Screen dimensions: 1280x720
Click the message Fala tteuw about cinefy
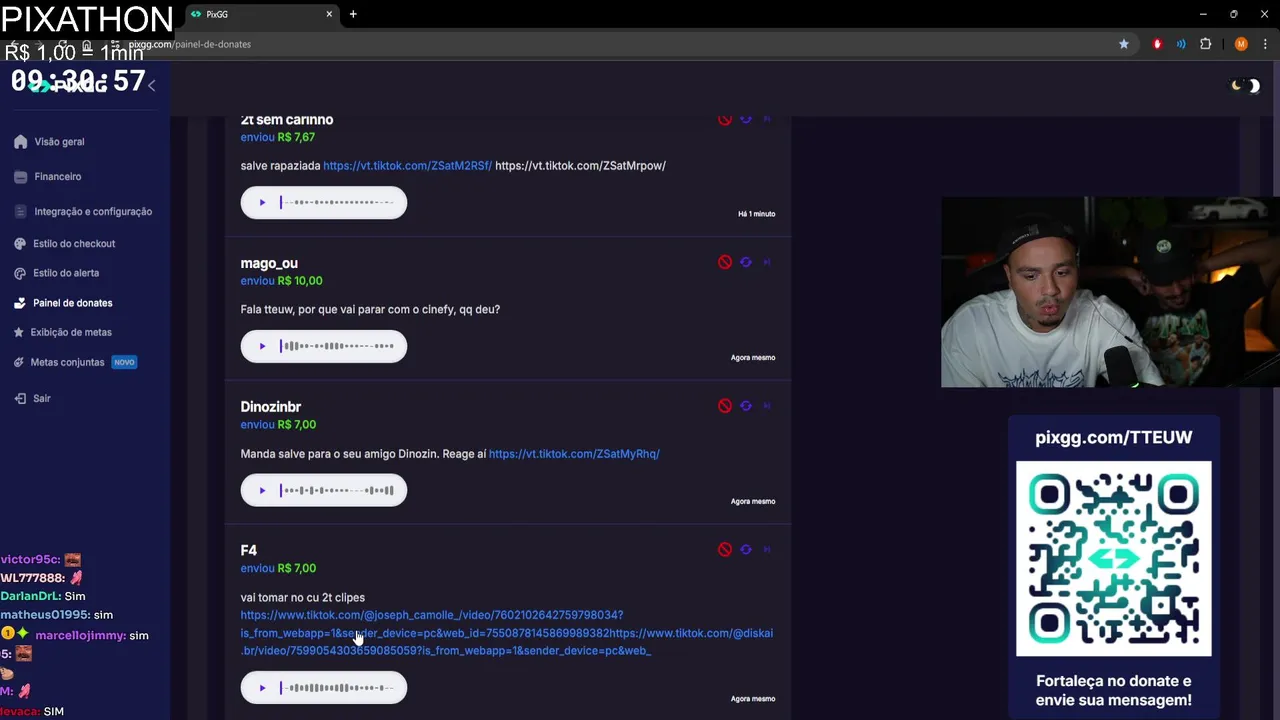[x=370, y=310]
